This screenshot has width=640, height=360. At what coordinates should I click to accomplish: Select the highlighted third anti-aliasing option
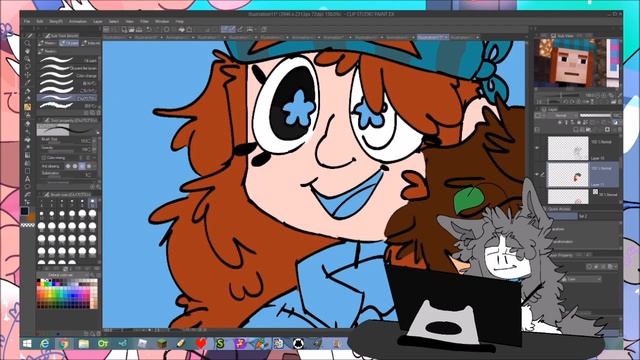[x=82, y=166]
